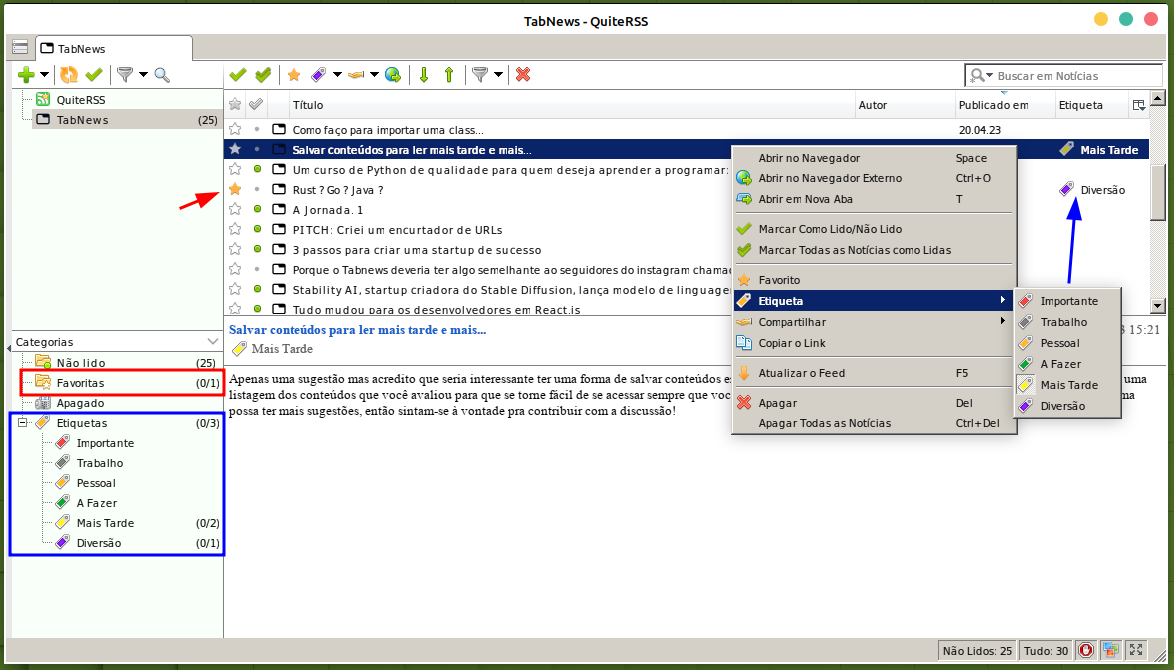This screenshot has width=1174, height=670.
Task: Open column chooser icon in news header
Action: click(x=1139, y=106)
